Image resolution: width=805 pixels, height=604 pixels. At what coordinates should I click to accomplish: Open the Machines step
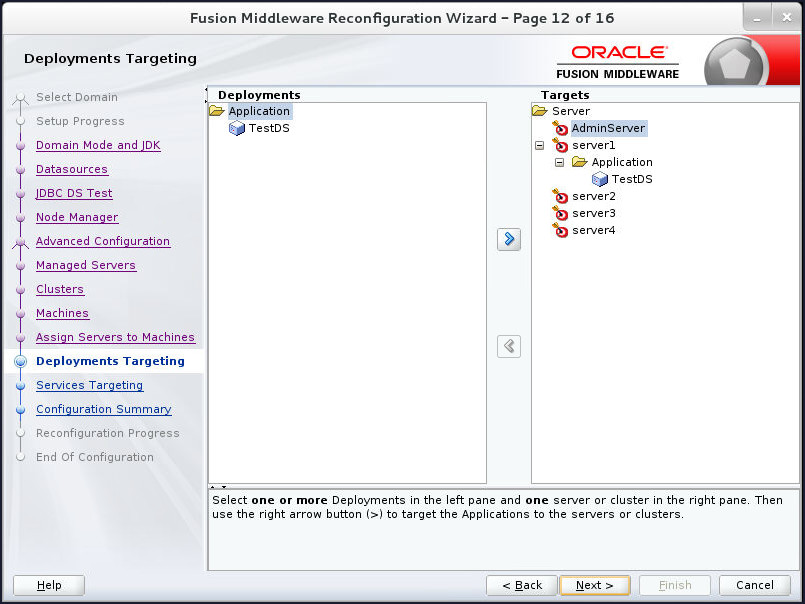click(62, 313)
